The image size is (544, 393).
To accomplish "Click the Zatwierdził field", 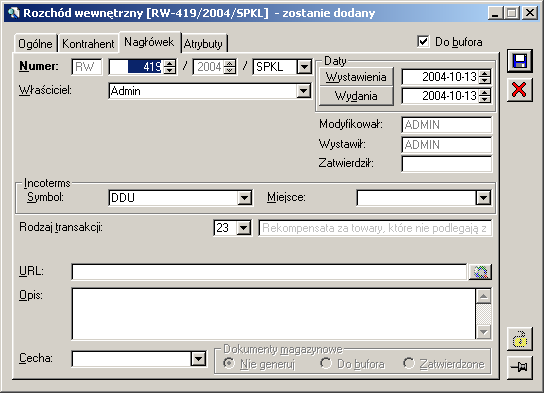I will pyautogui.click(x=447, y=164).
